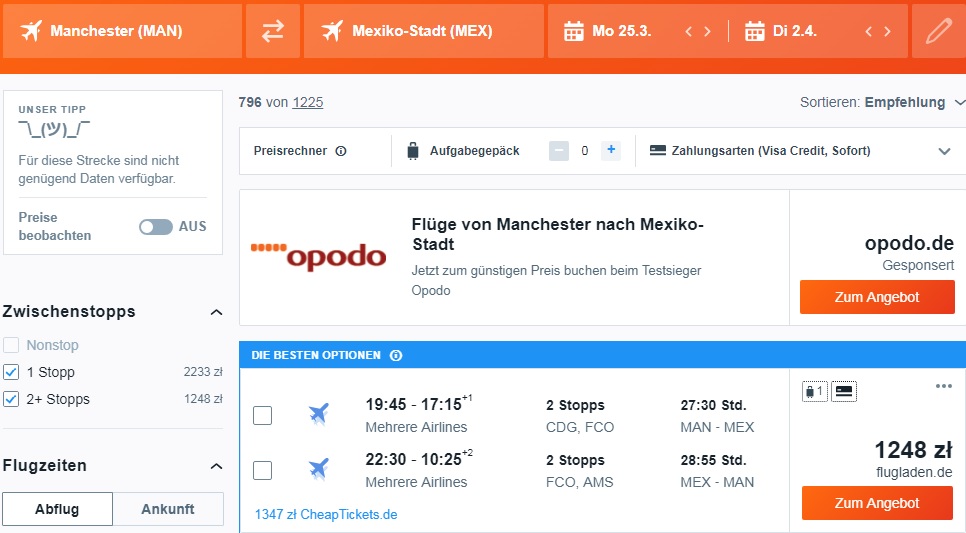Swap origin and destination airports
The height and width of the screenshot is (533, 966).
coord(273,31)
